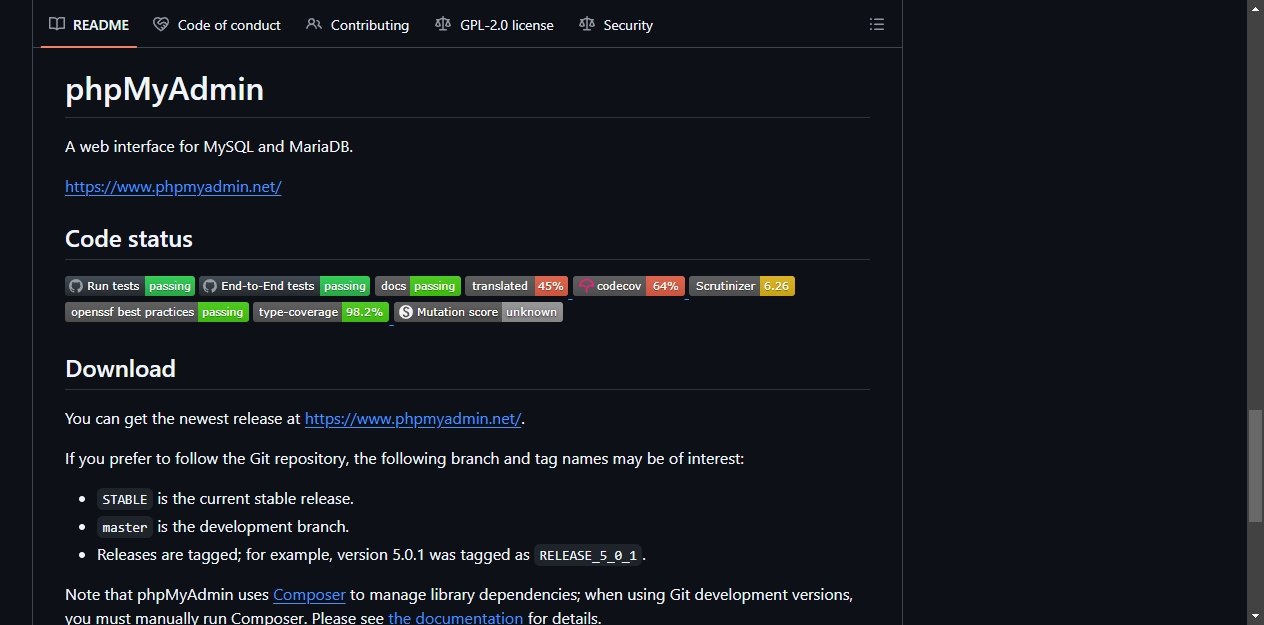Click the phpMyAdmin heading
Viewport: 1264px width, 625px height.
165,90
